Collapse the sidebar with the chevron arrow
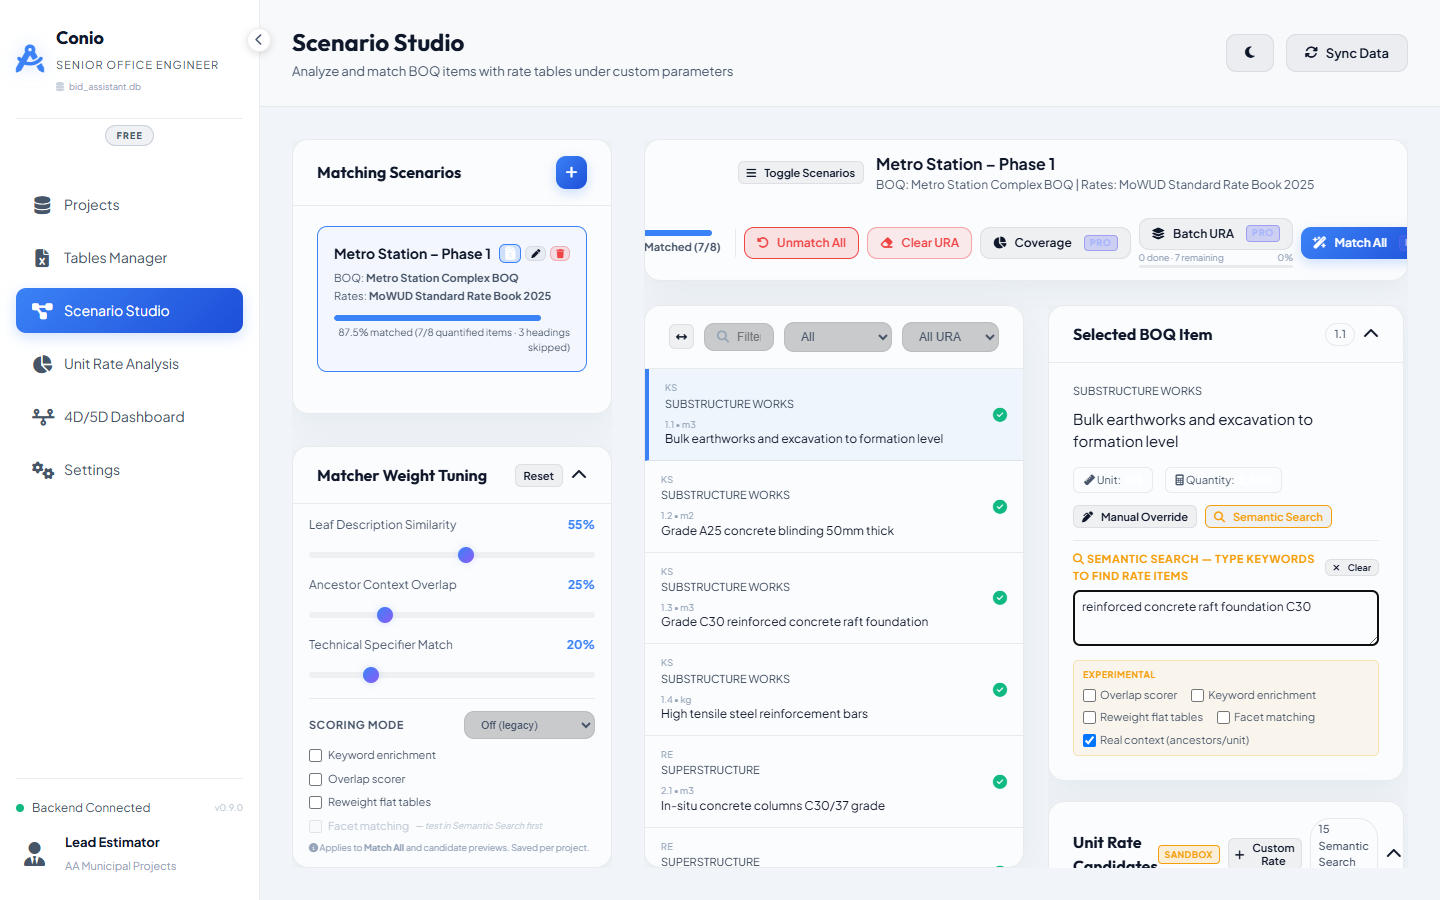This screenshot has height=900, width=1440. [259, 40]
